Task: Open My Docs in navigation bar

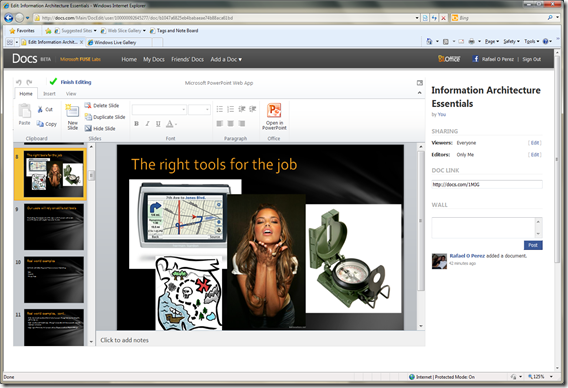Action: click(154, 59)
